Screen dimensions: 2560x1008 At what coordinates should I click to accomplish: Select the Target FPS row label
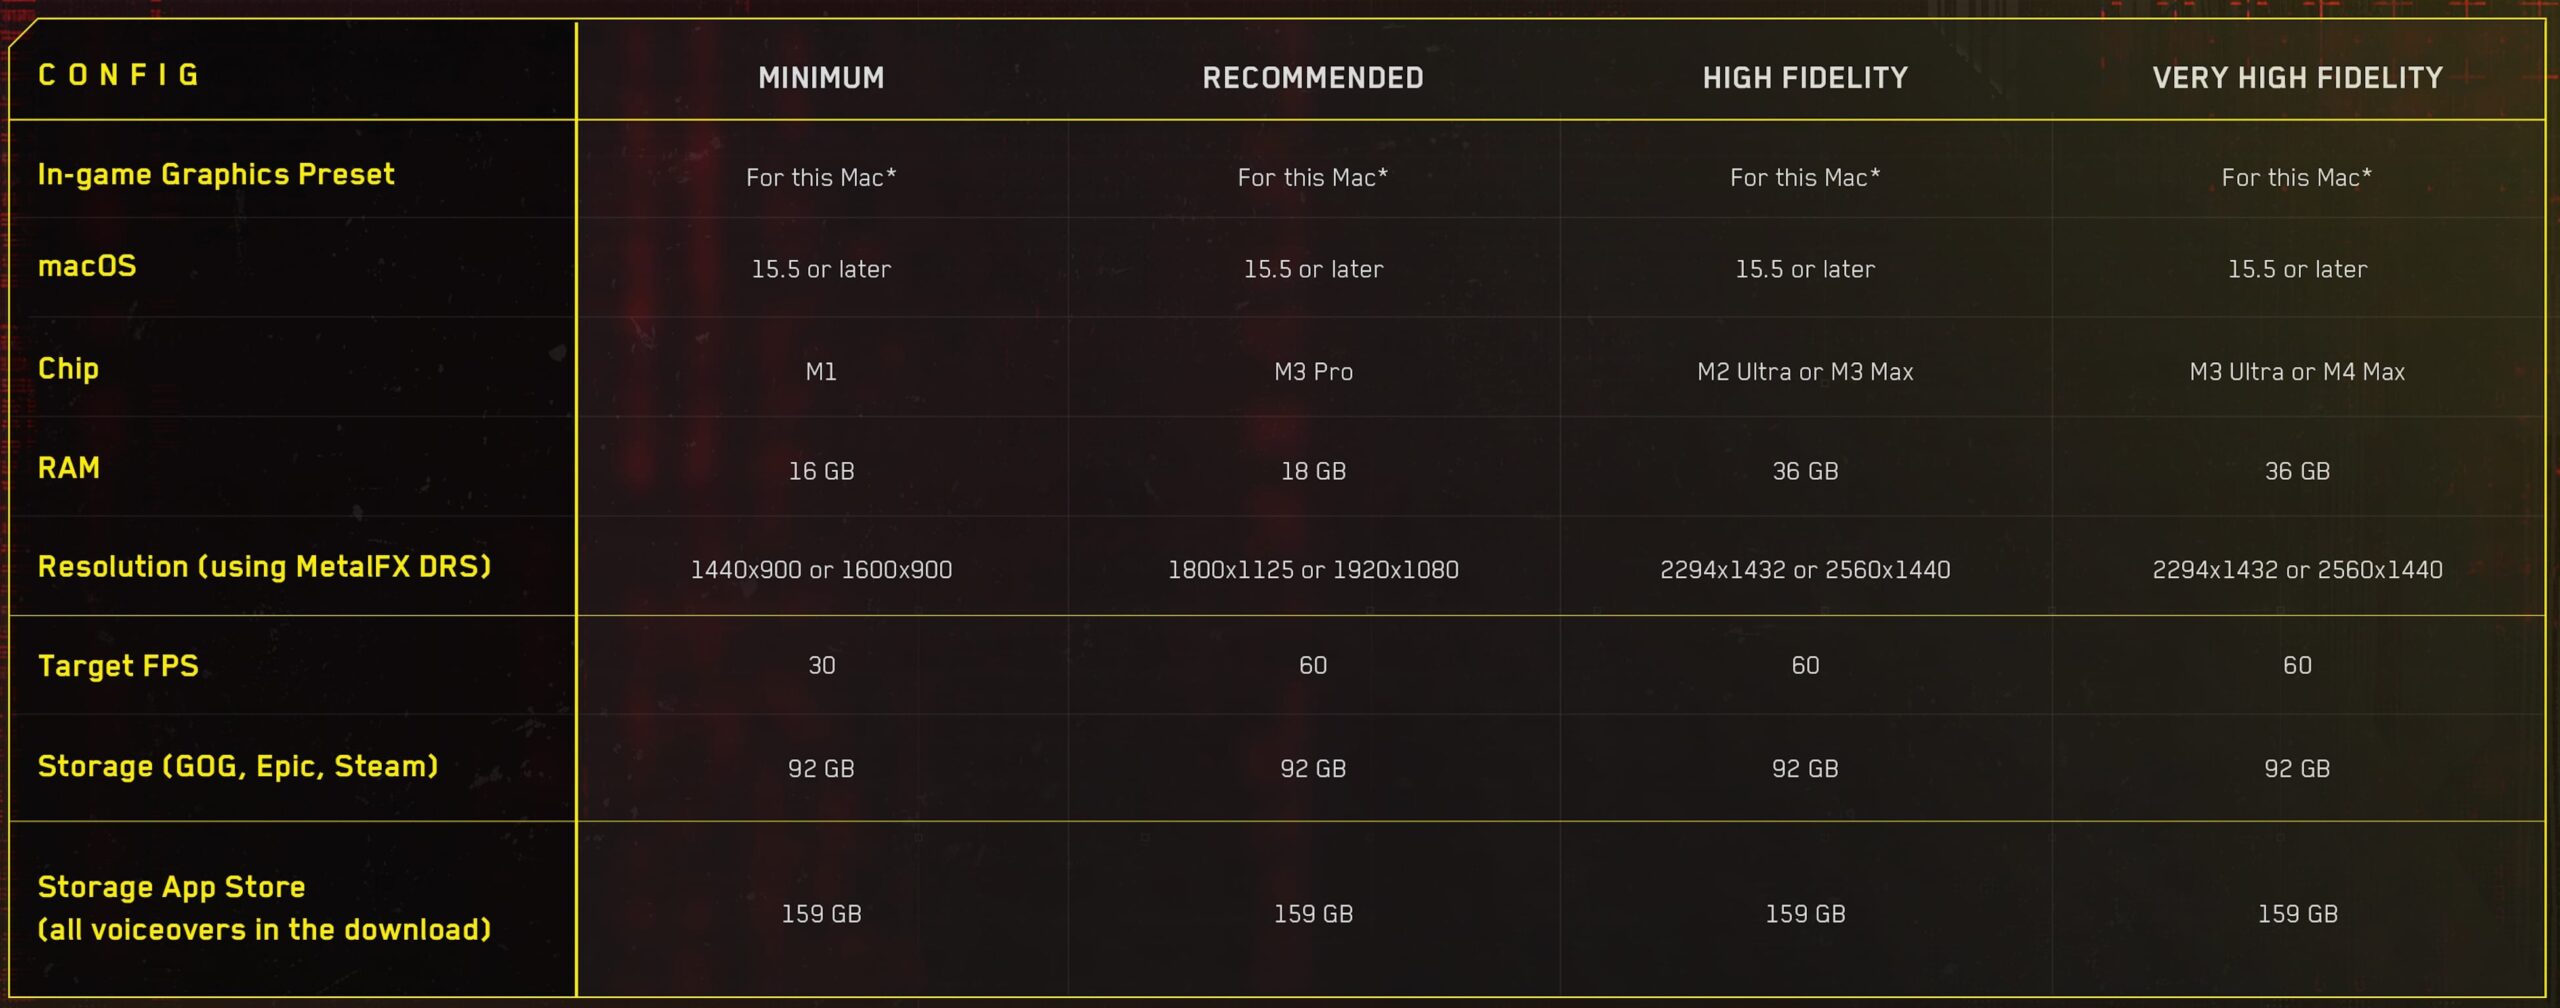coord(118,666)
